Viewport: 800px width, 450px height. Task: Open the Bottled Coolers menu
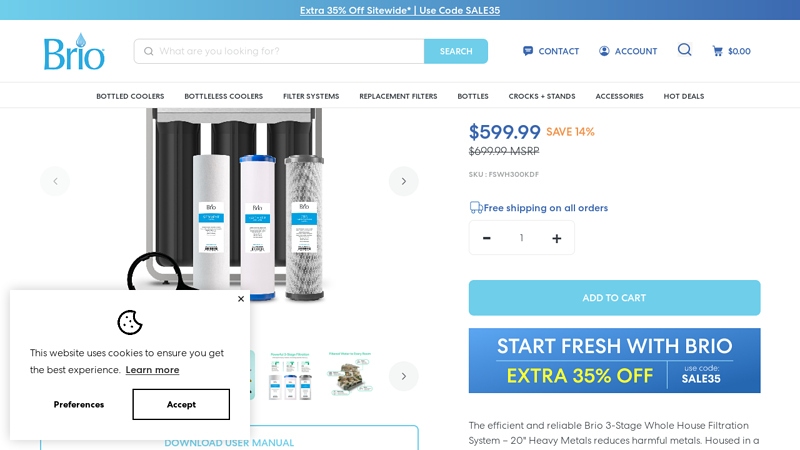coord(130,96)
